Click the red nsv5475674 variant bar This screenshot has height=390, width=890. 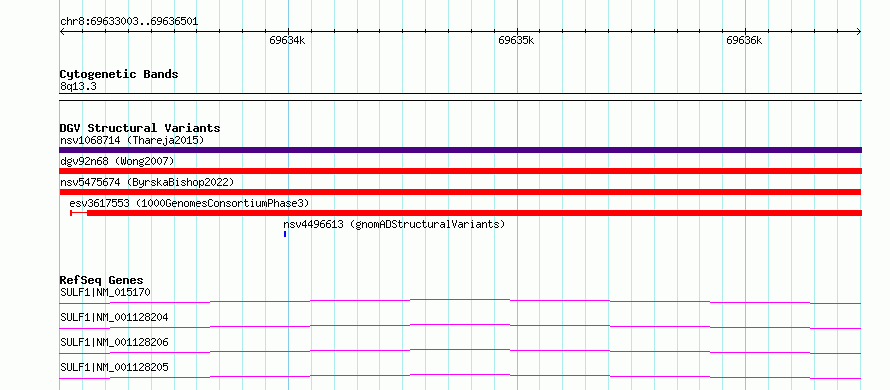tap(460, 192)
